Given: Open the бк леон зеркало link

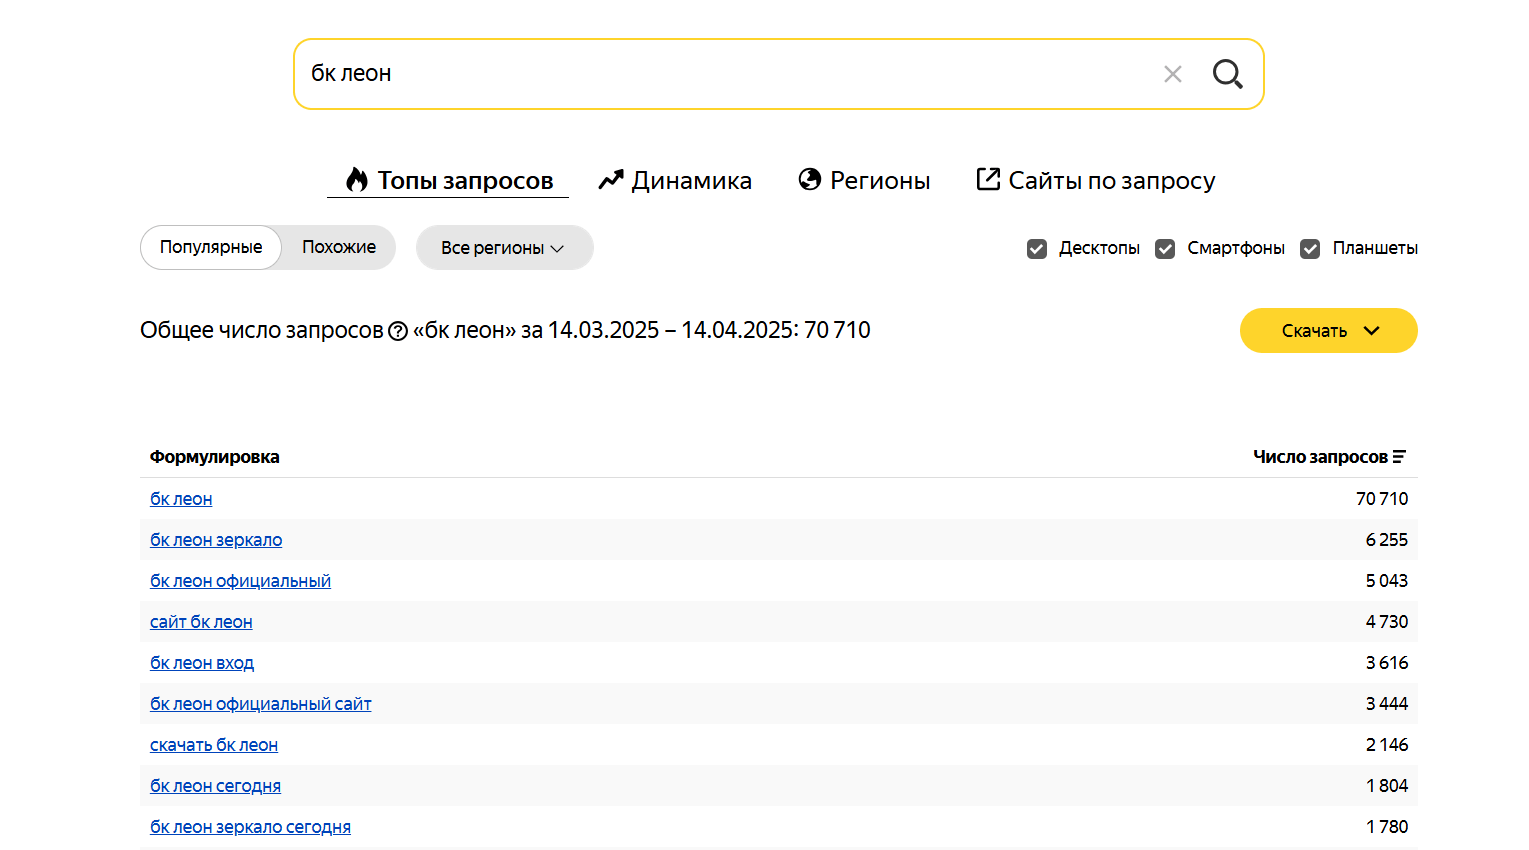Looking at the screenshot, I should click(x=216, y=540).
